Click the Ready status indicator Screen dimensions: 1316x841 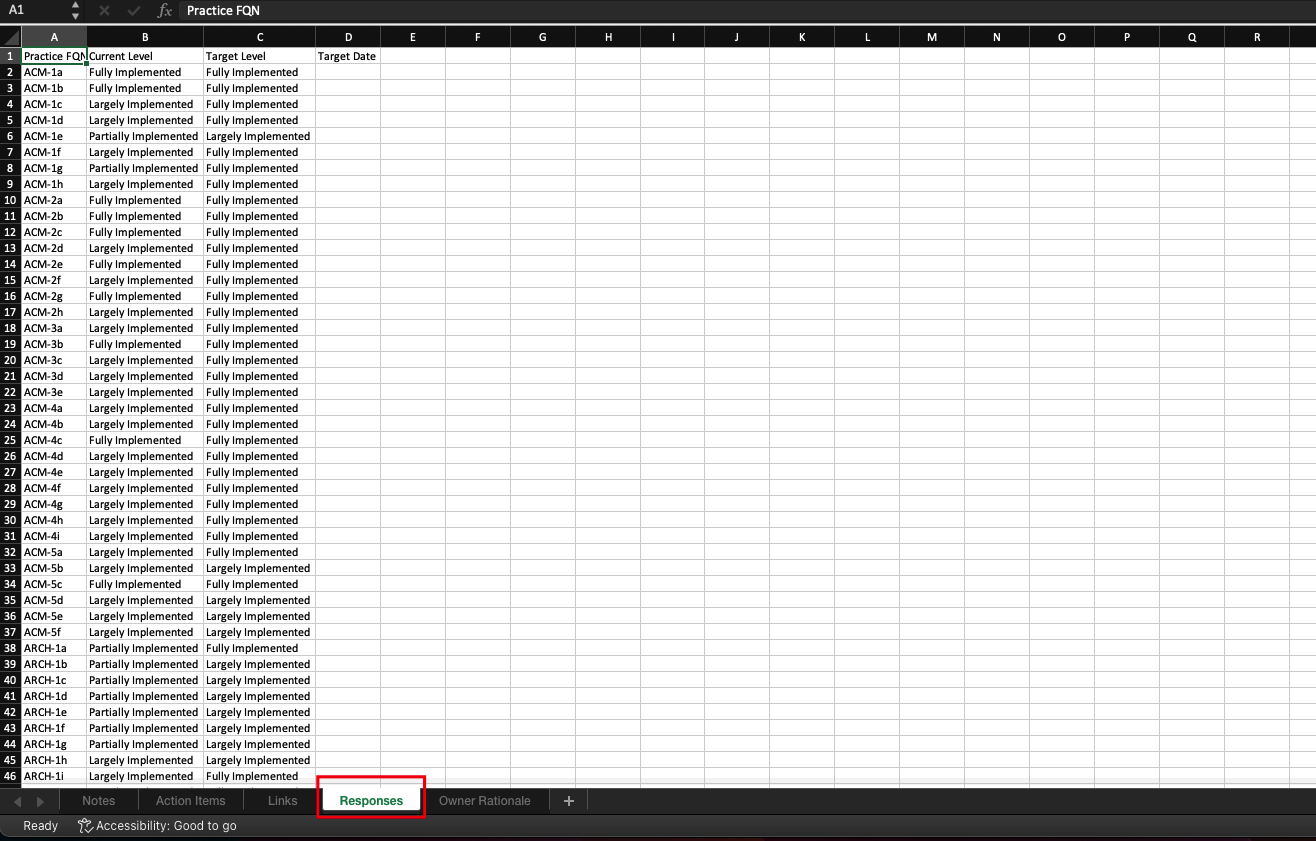coord(39,826)
